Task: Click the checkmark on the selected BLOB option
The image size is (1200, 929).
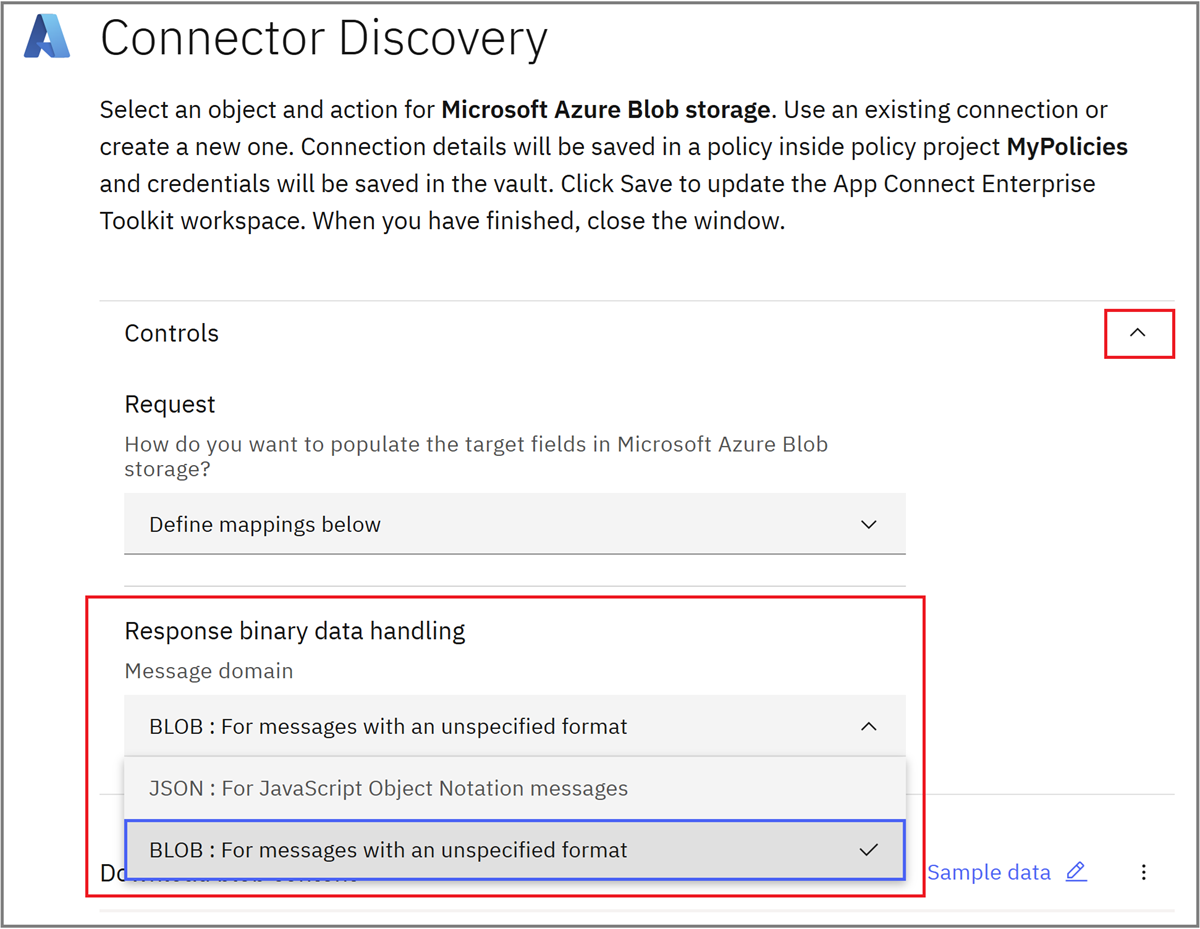Action: [x=868, y=850]
